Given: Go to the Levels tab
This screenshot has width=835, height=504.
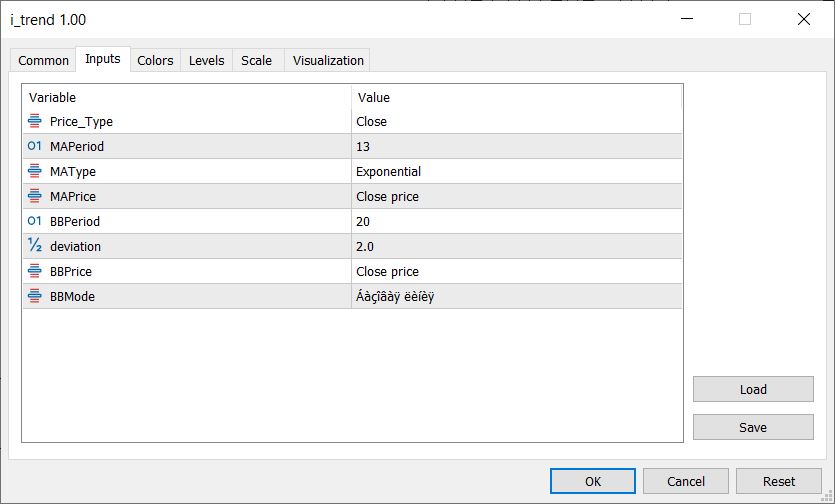Looking at the screenshot, I should point(207,61).
